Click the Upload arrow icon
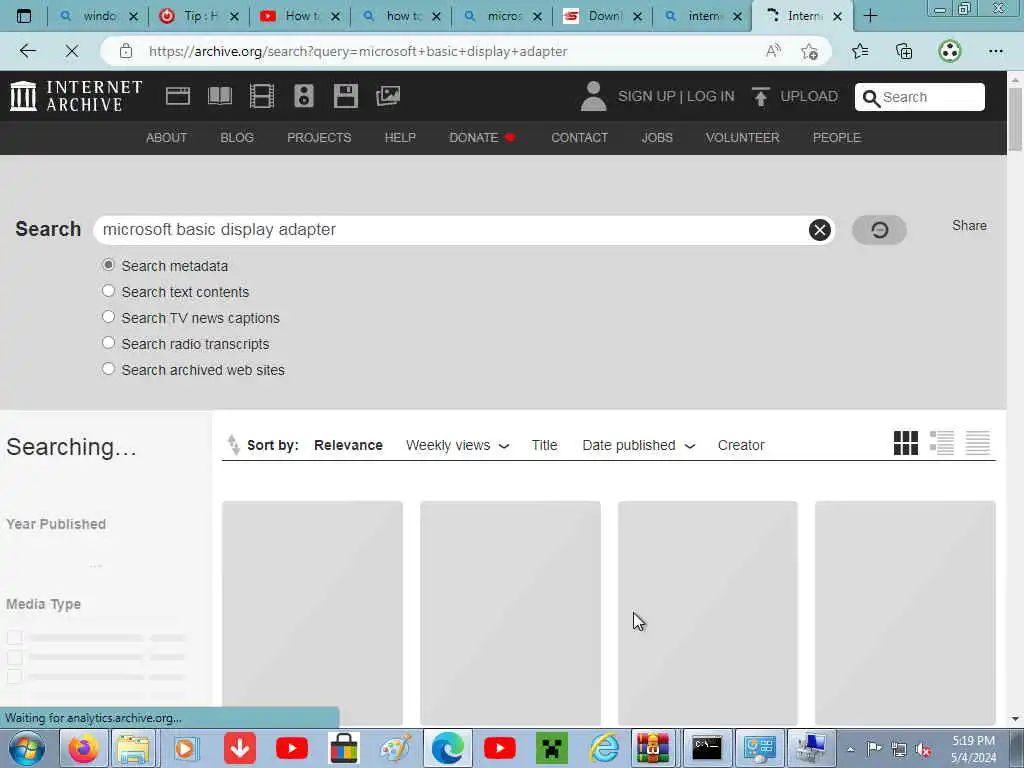 (760, 97)
